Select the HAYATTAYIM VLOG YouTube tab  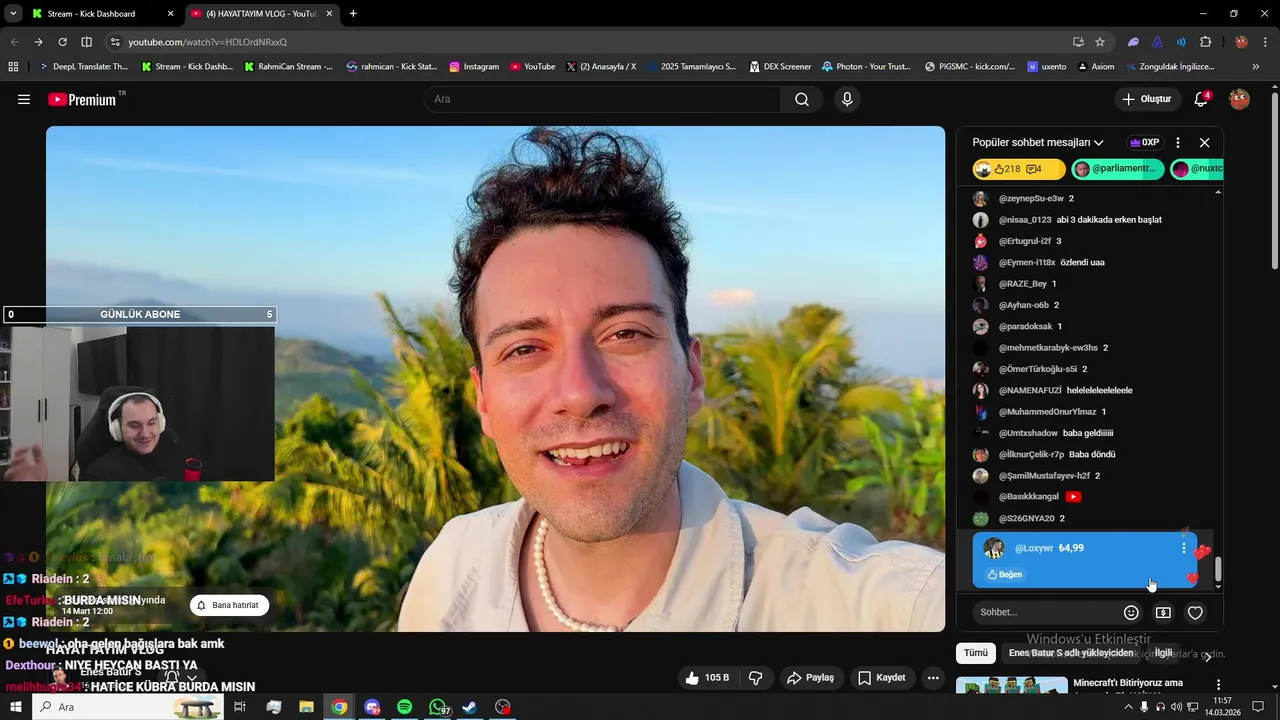click(262, 14)
